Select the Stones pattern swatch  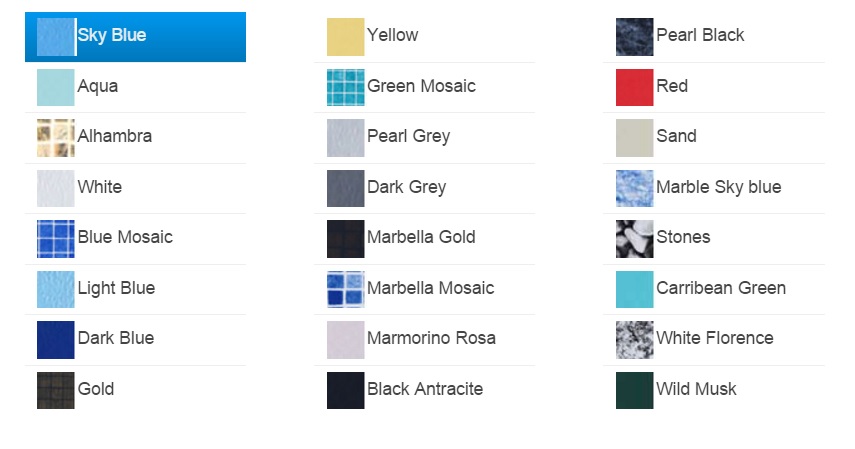point(635,238)
